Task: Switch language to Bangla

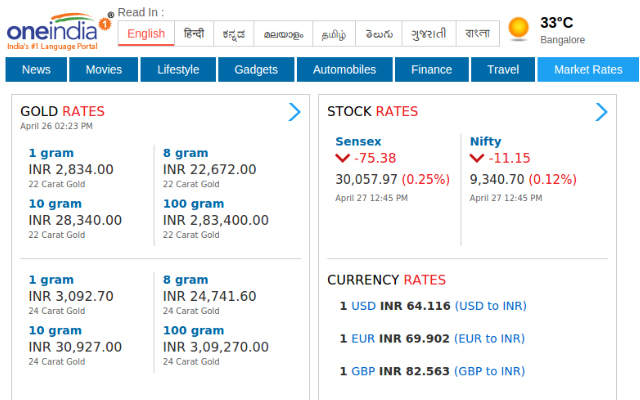Action: [478, 33]
